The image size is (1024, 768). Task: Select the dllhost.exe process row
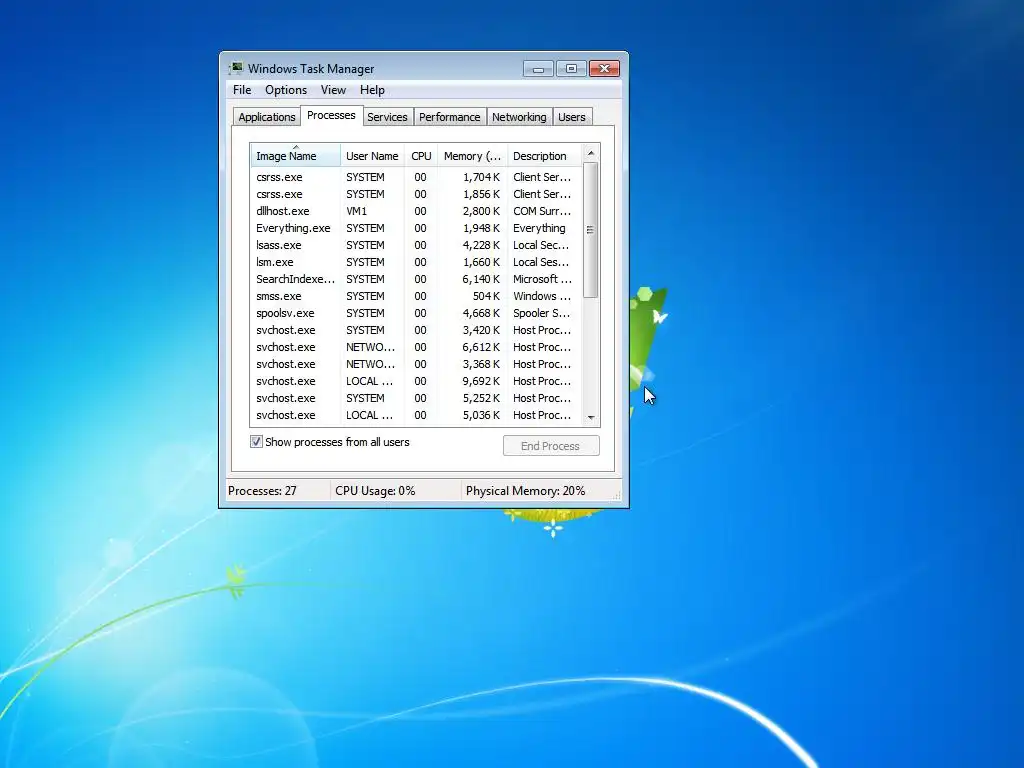coord(416,211)
